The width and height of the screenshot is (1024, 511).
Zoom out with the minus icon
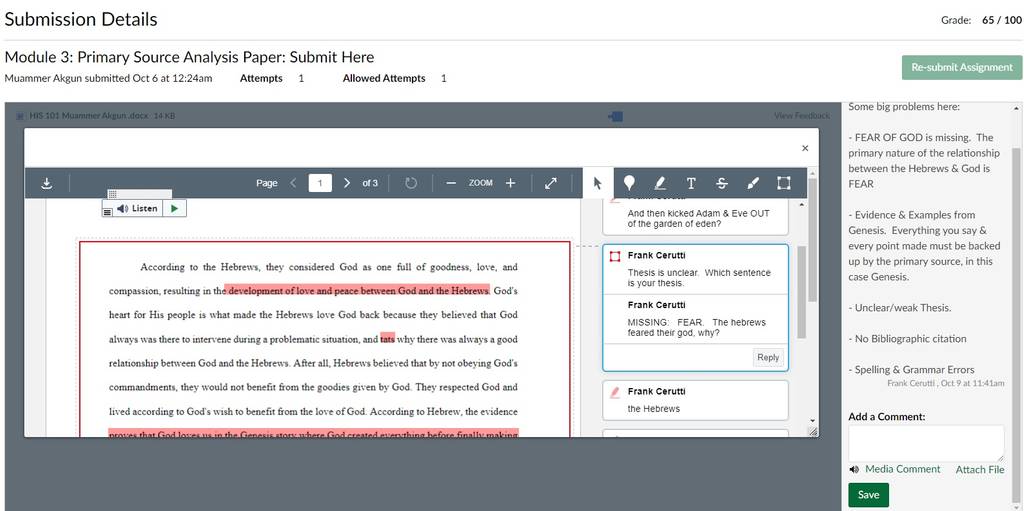coord(451,183)
